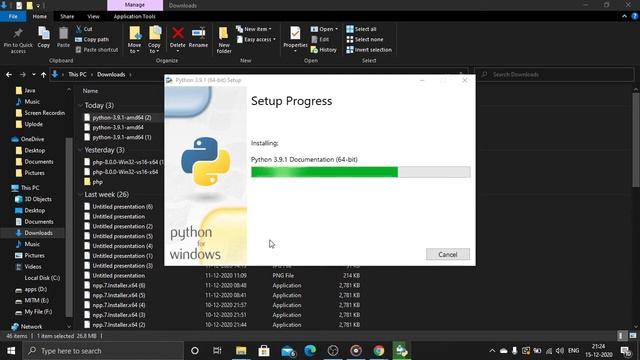Switch to the View ribbon tab
The image size is (640, 360).
93,16
